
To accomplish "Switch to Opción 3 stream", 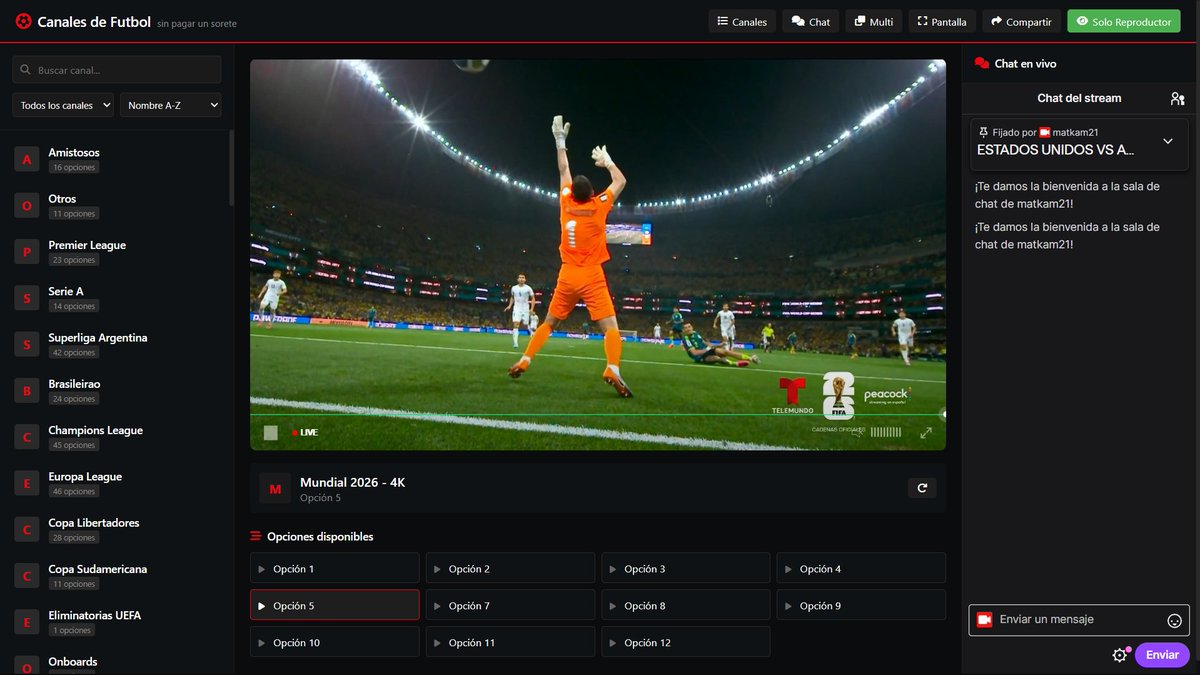I will pos(686,568).
